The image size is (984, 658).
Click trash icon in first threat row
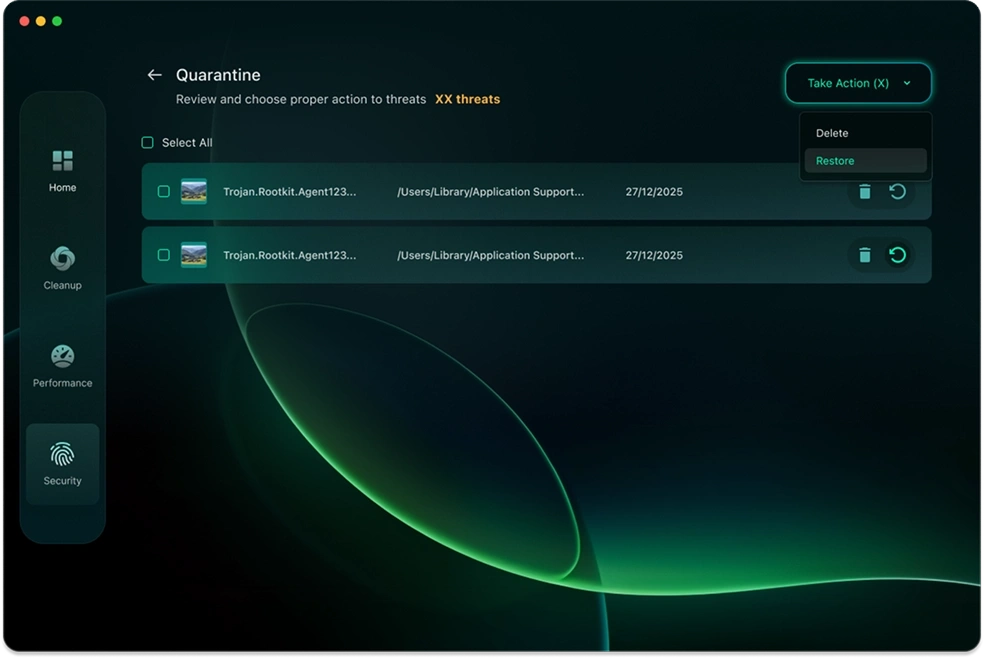coord(865,191)
